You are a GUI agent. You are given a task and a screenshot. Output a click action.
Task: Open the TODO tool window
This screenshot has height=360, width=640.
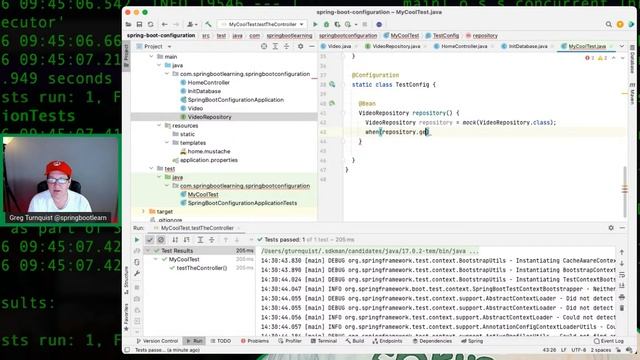[x=221, y=341]
